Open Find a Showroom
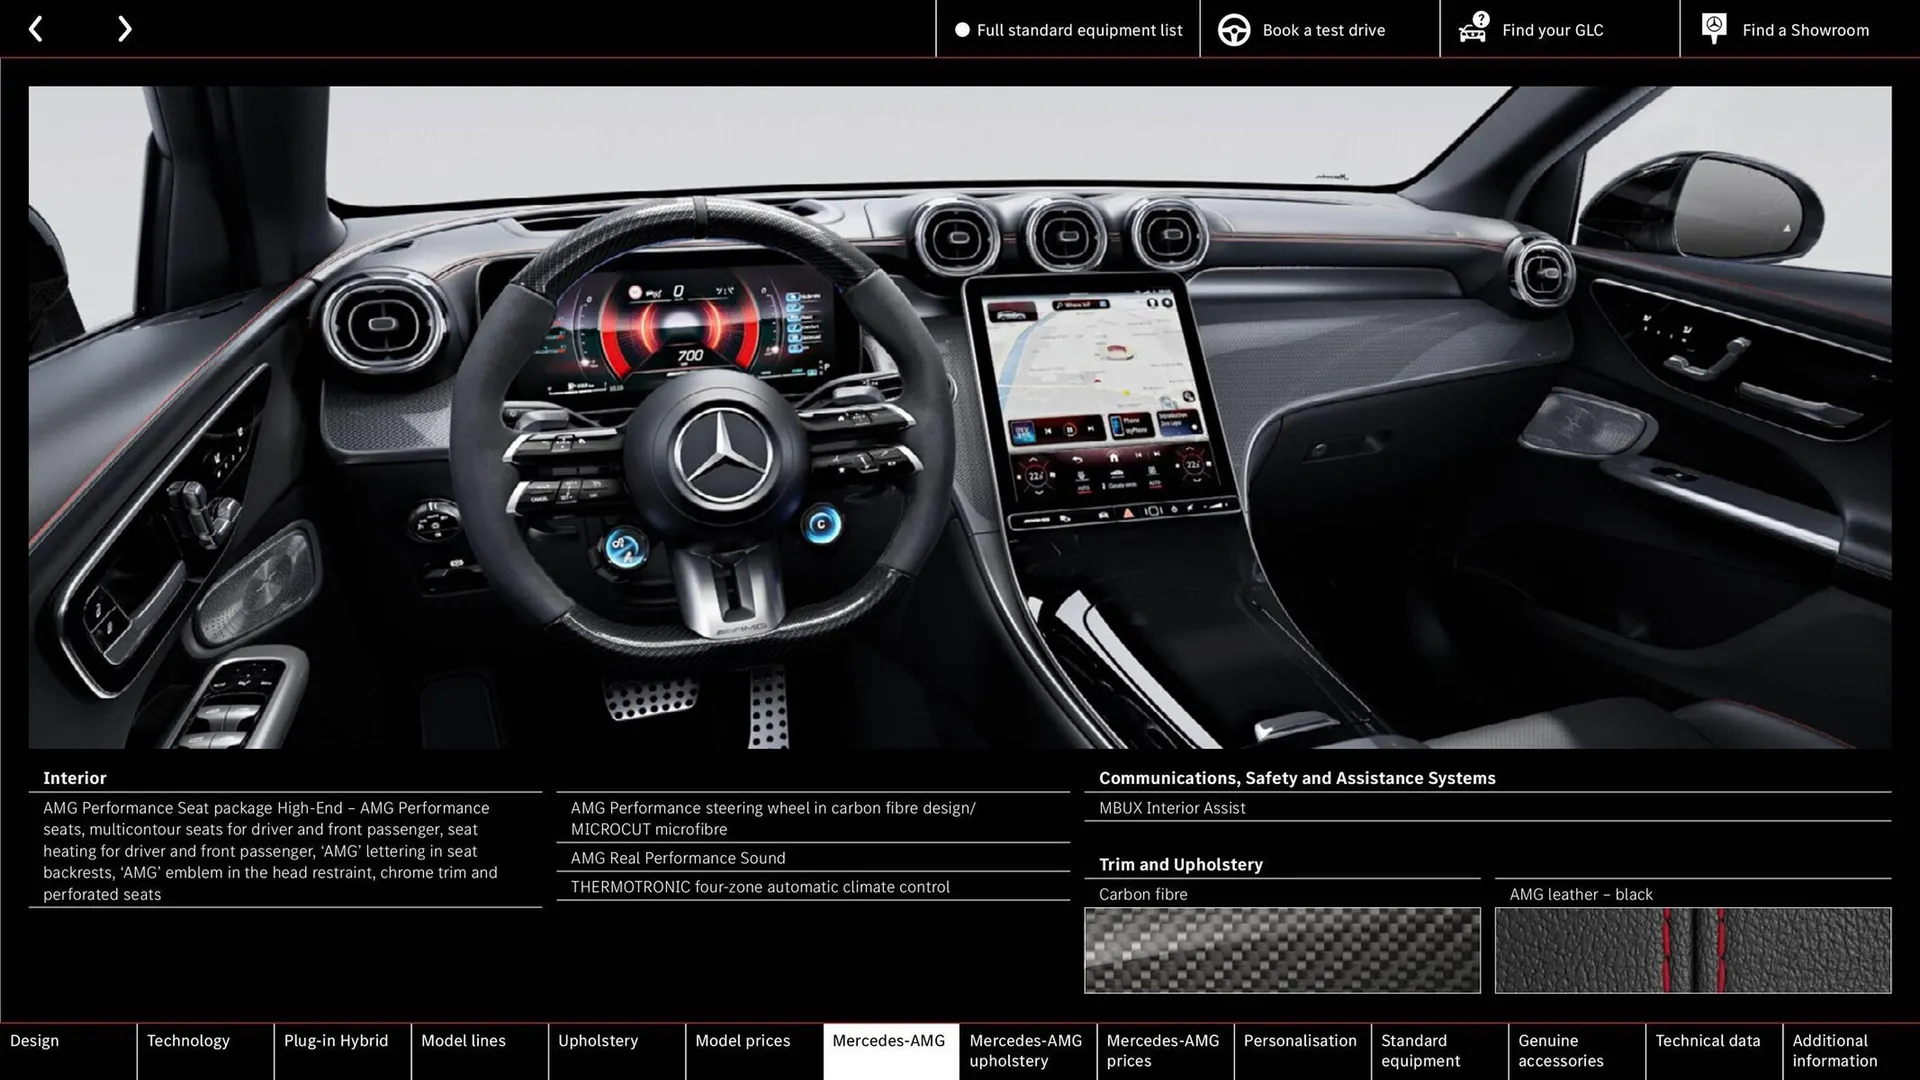Viewport: 1920px width, 1080px height. click(x=1805, y=30)
